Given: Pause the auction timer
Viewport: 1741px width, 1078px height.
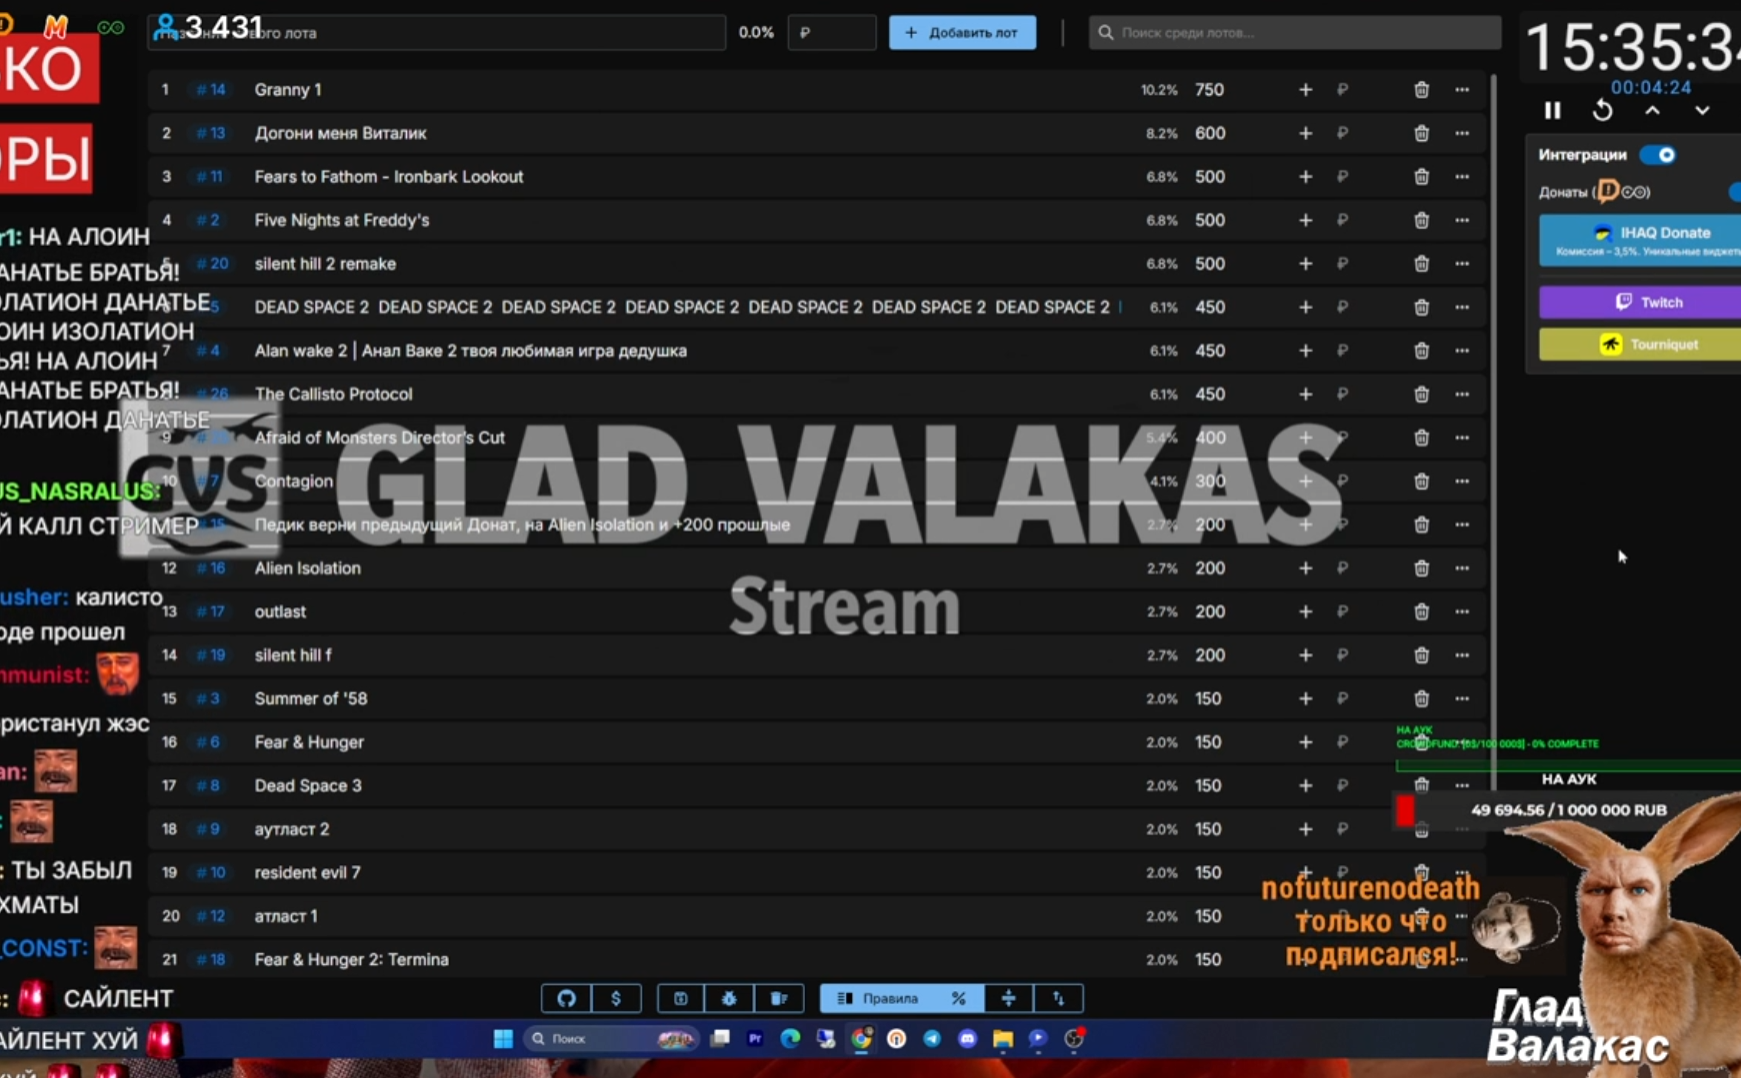Looking at the screenshot, I should pyautogui.click(x=1552, y=110).
